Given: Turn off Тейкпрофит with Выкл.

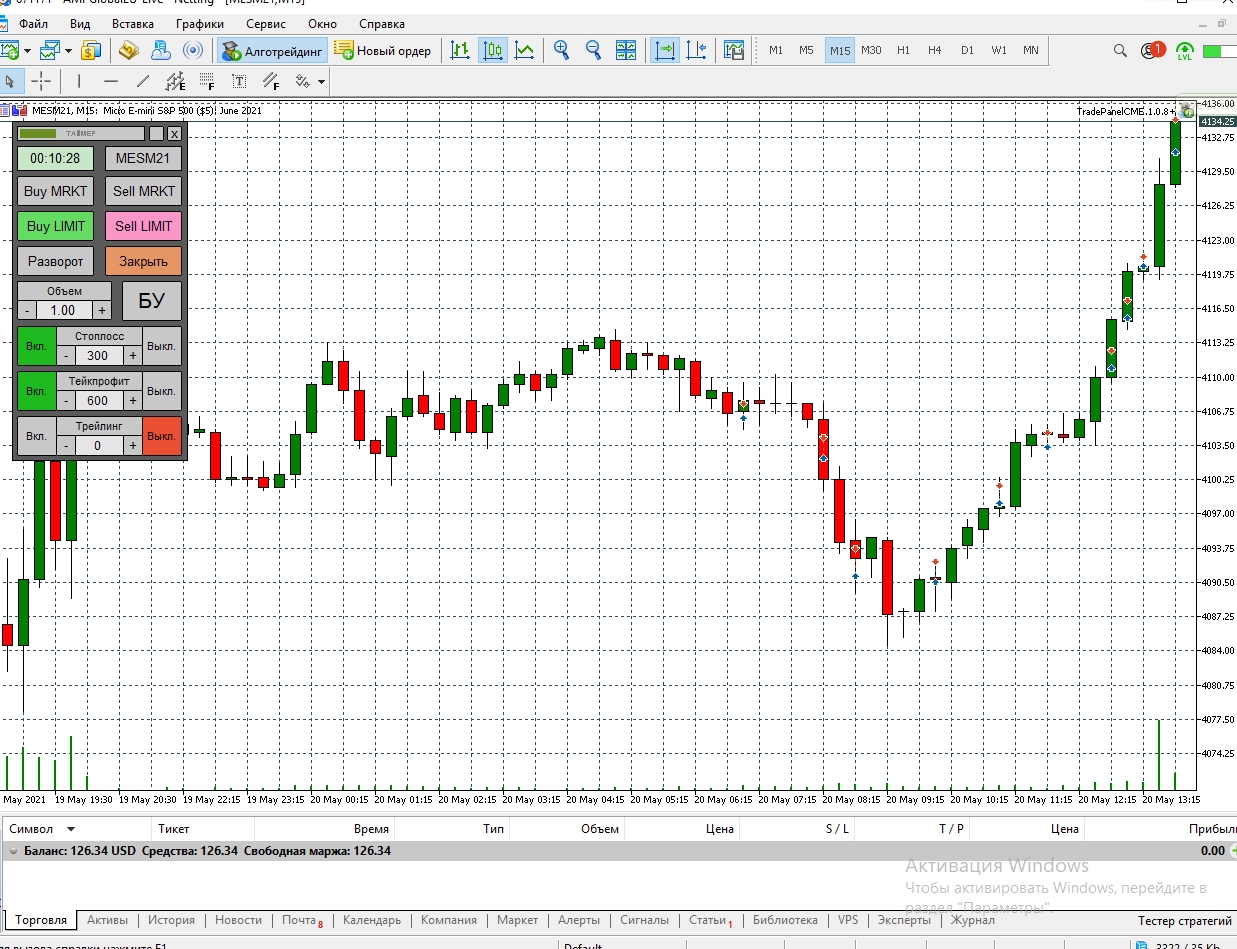Looking at the screenshot, I should tap(162, 391).
